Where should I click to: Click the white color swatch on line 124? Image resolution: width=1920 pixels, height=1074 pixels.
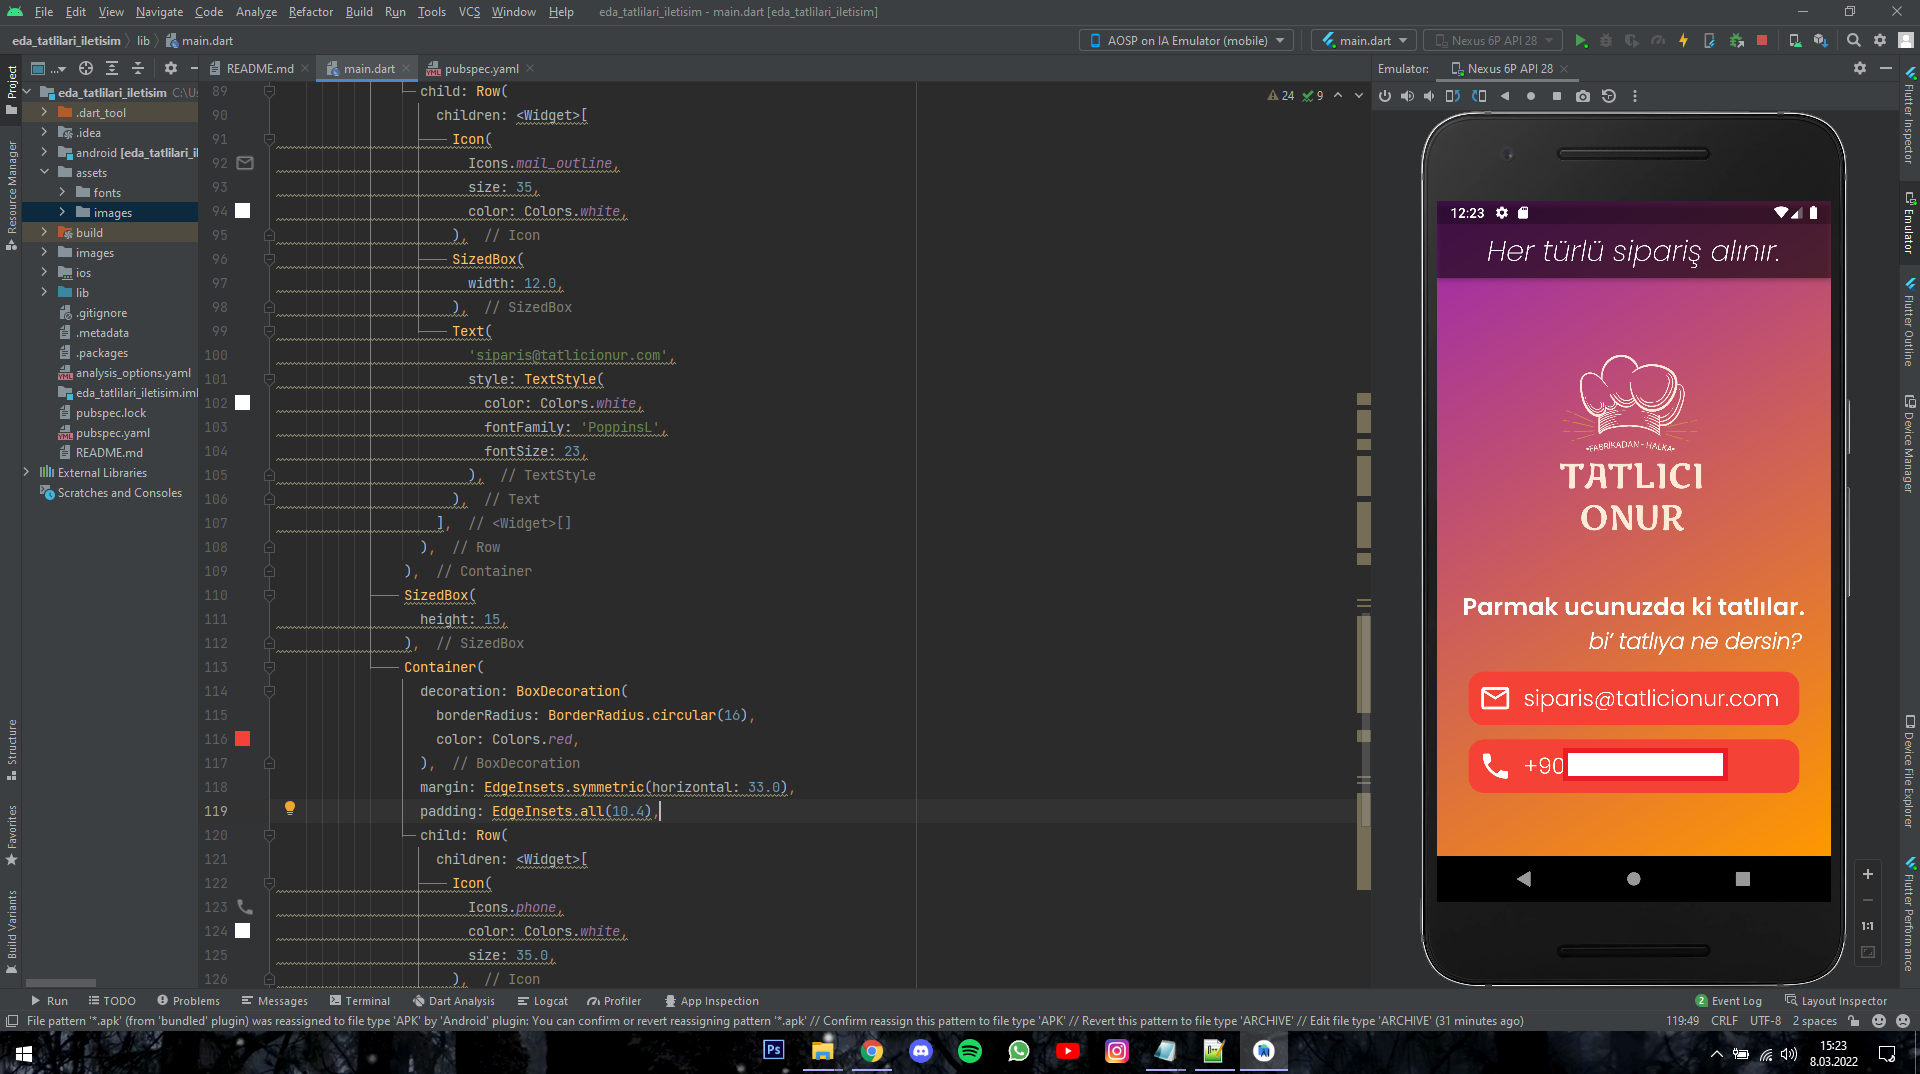tap(242, 931)
